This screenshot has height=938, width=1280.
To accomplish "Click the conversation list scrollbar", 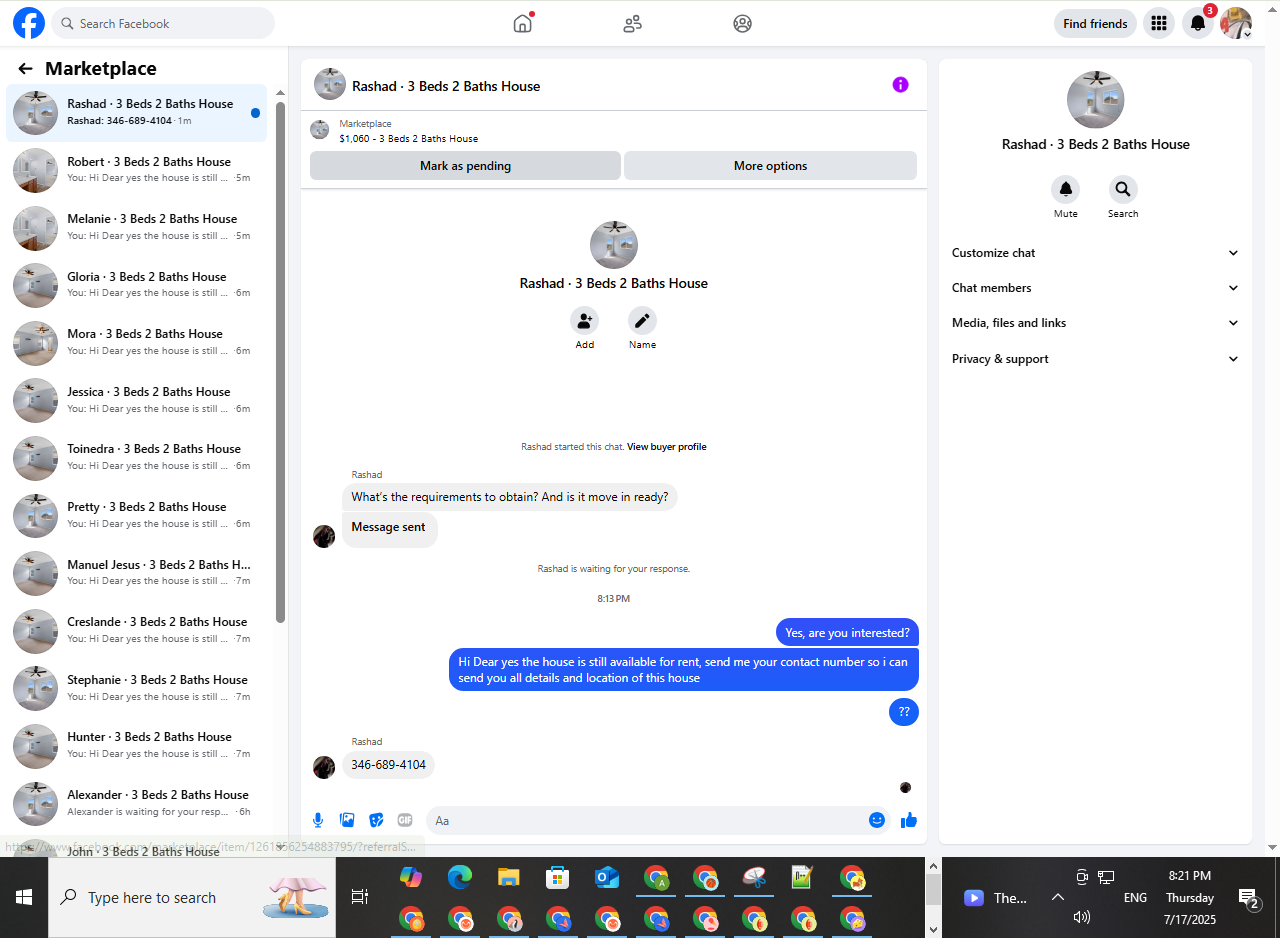I will click(x=281, y=362).
